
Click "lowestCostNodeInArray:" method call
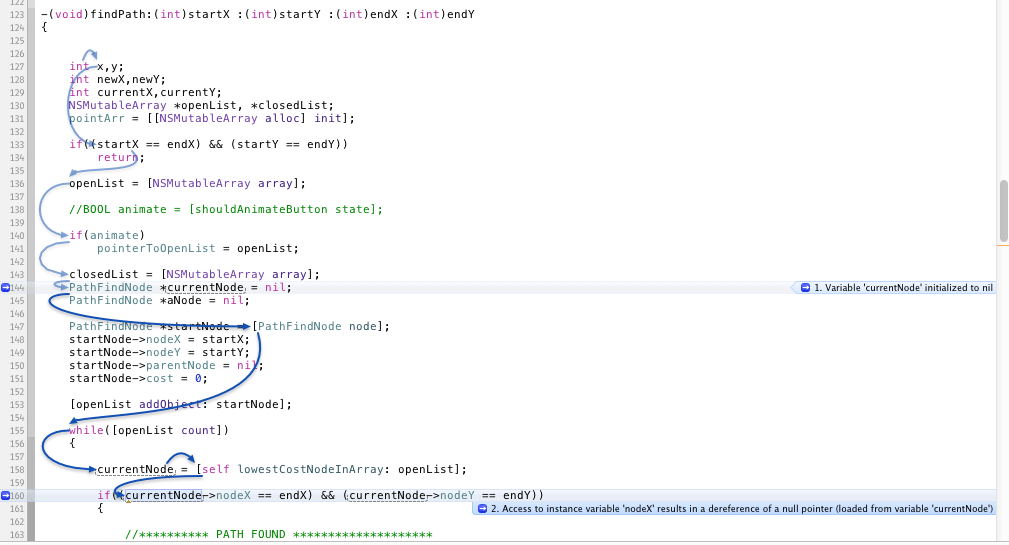(314, 470)
